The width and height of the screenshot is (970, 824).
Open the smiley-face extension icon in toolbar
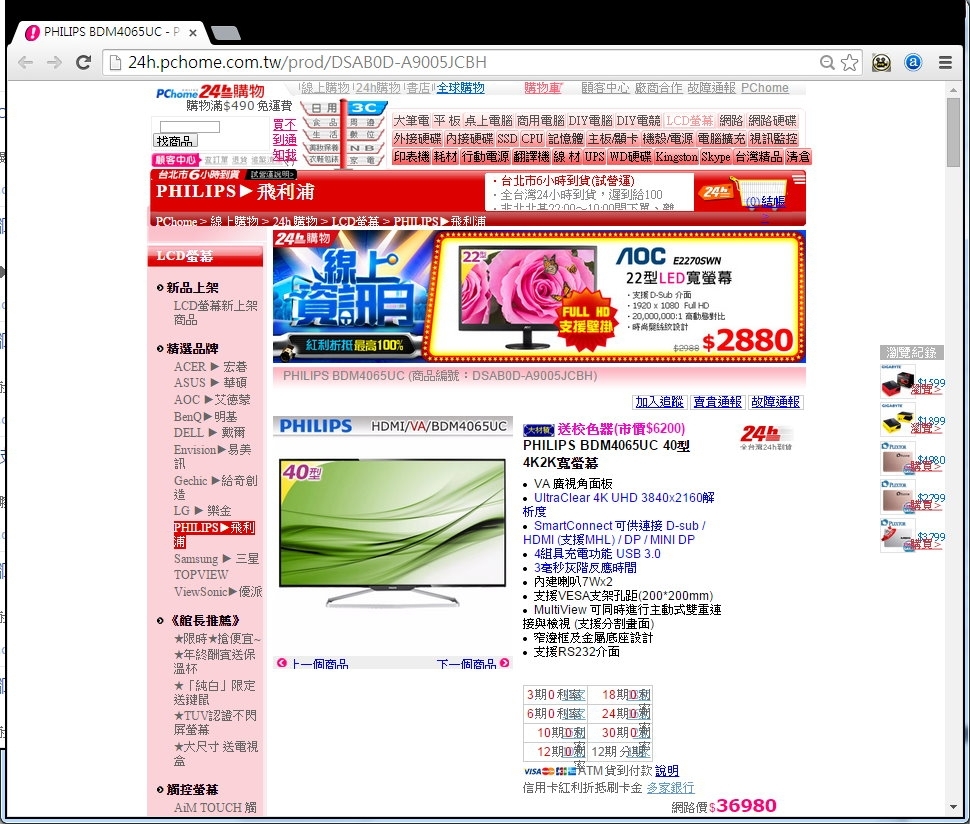click(x=882, y=62)
